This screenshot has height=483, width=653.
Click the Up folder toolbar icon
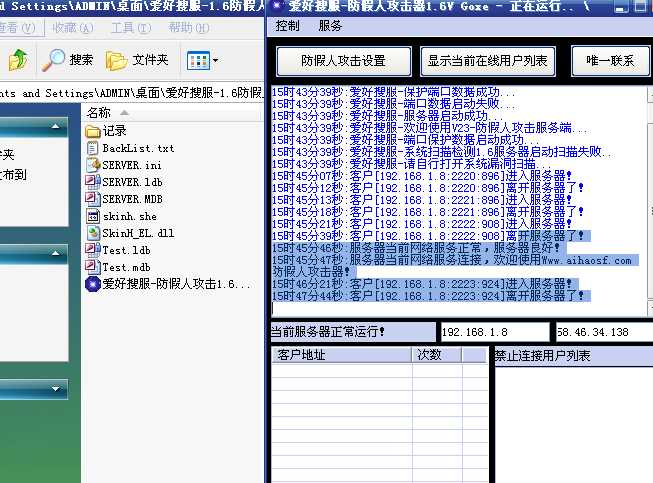[17, 60]
